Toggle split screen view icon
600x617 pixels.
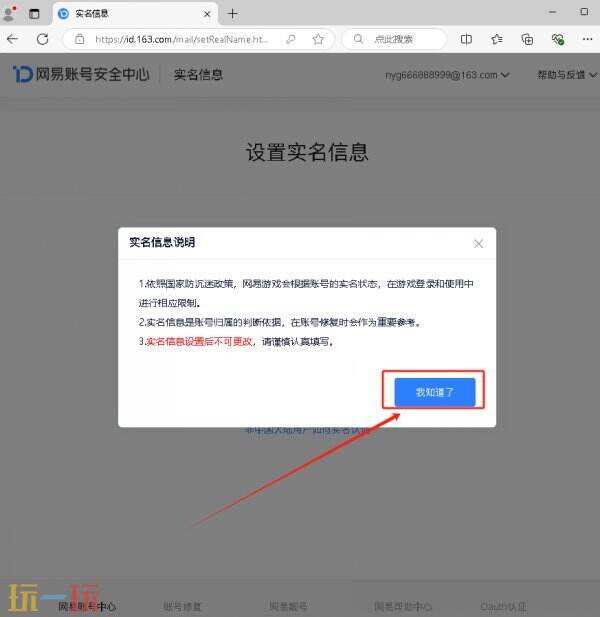coord(466,39)
